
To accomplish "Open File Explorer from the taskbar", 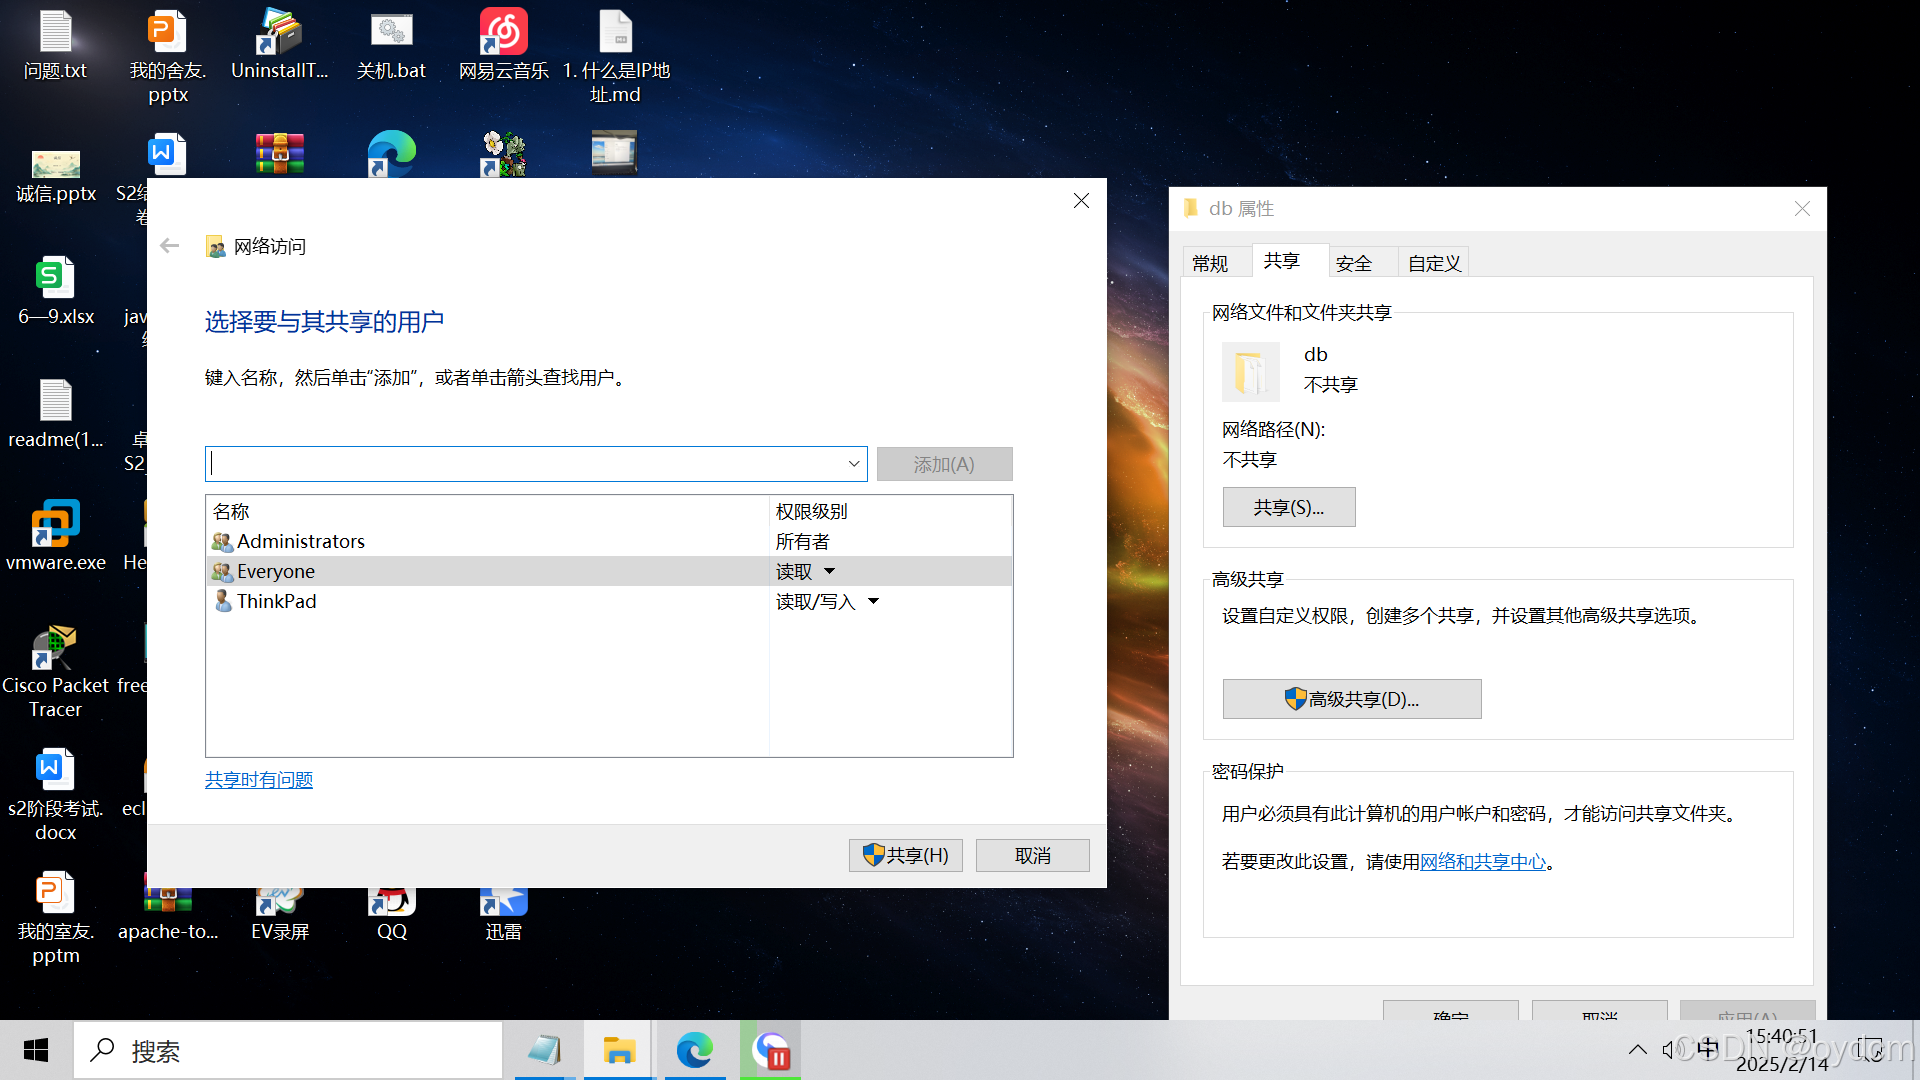I will click(619, 1050).
